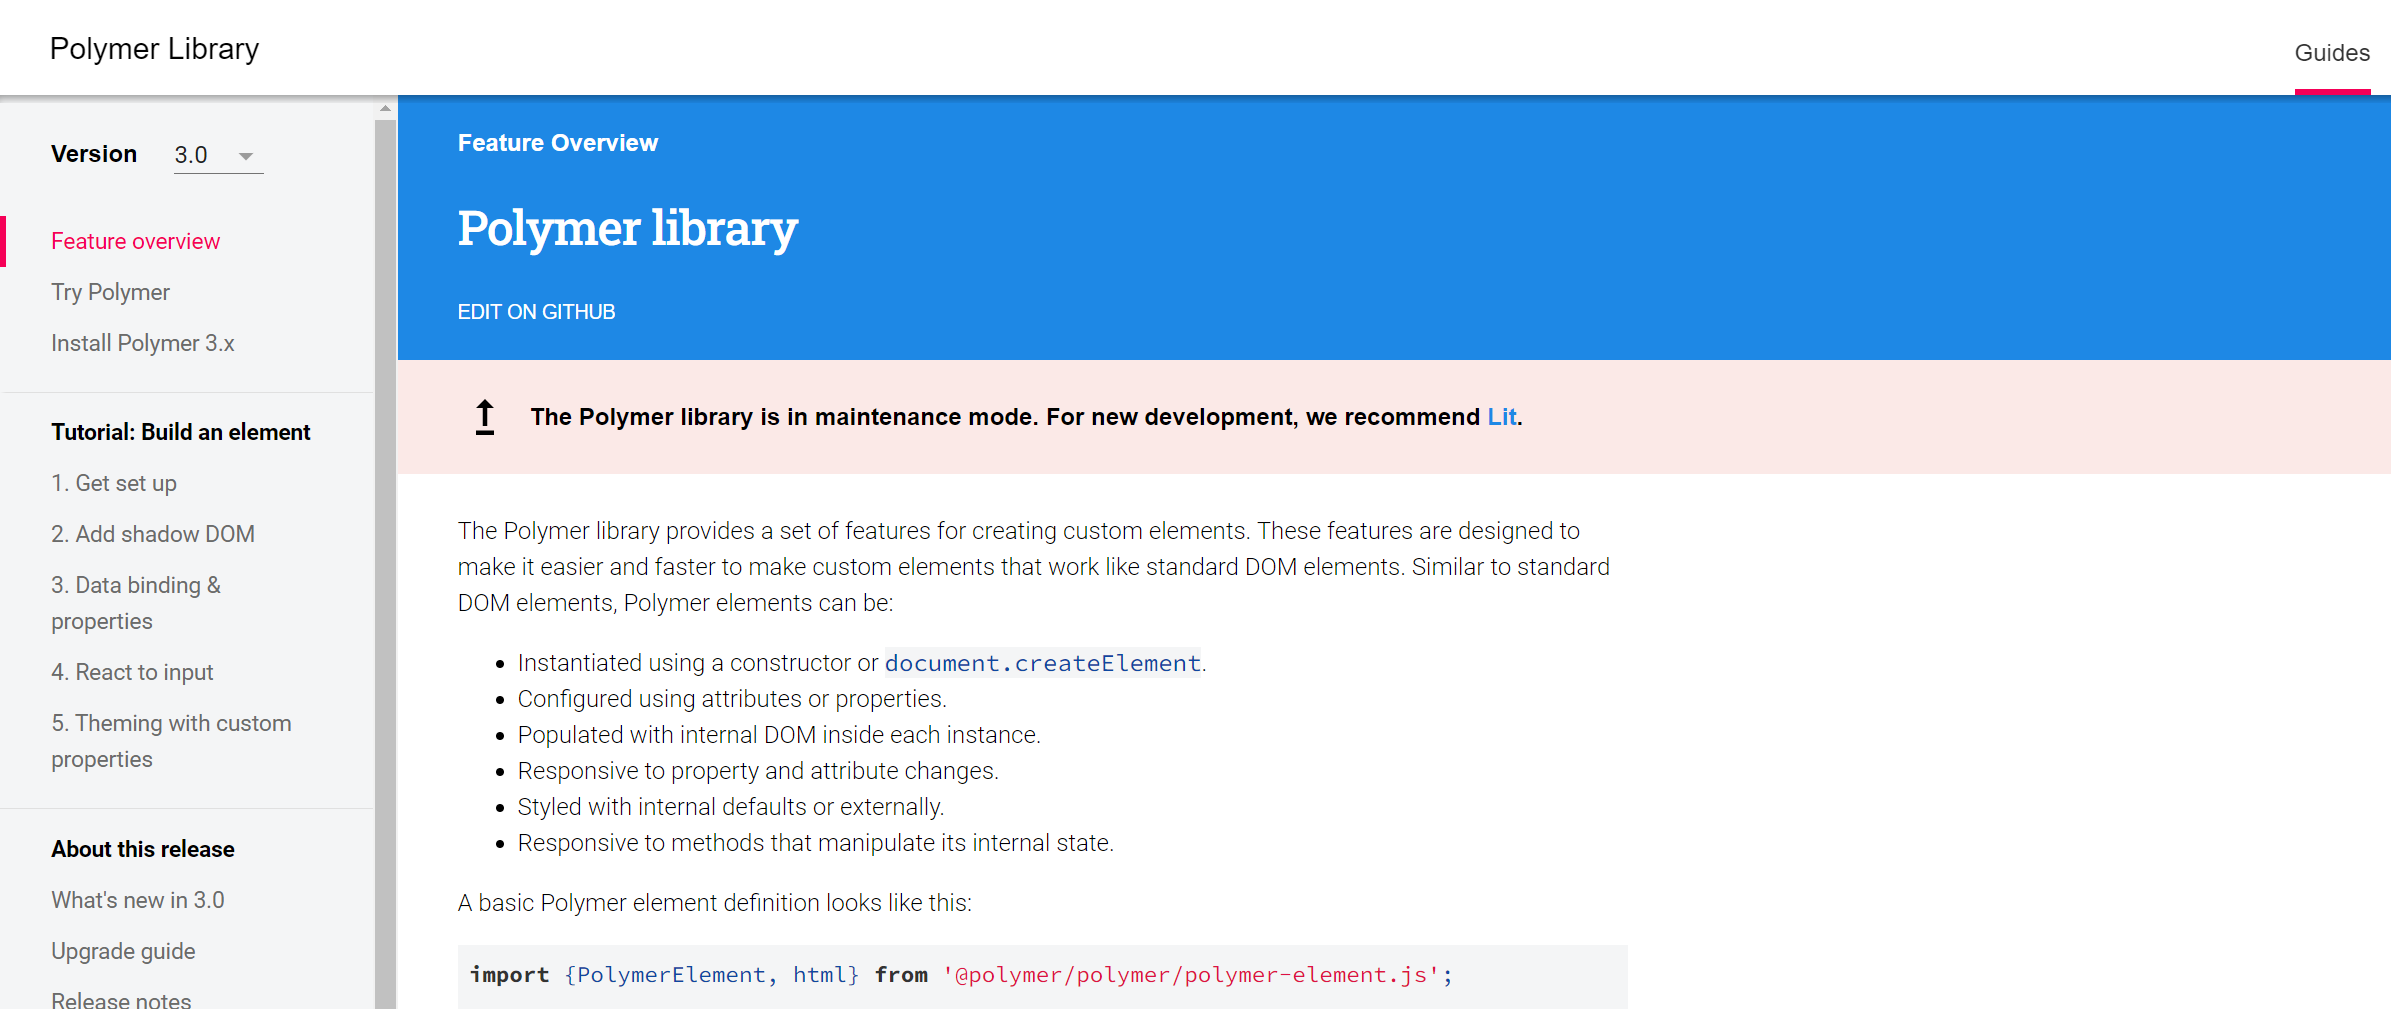2391x1009 pixels.
Task: Click the EDIT ON GITHUB link
Action: pyautogui.click(x=536, y=312)
